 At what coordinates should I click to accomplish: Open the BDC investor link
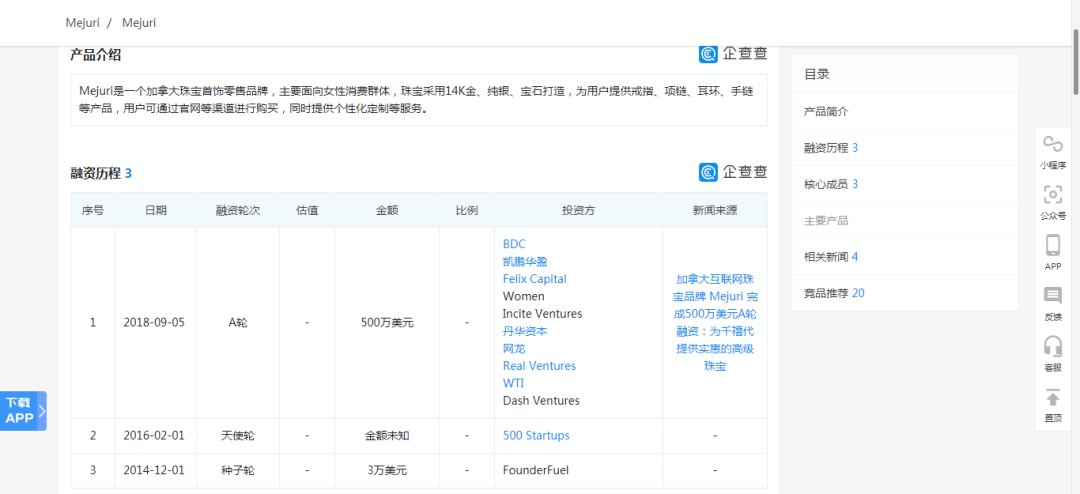[514, 244]
